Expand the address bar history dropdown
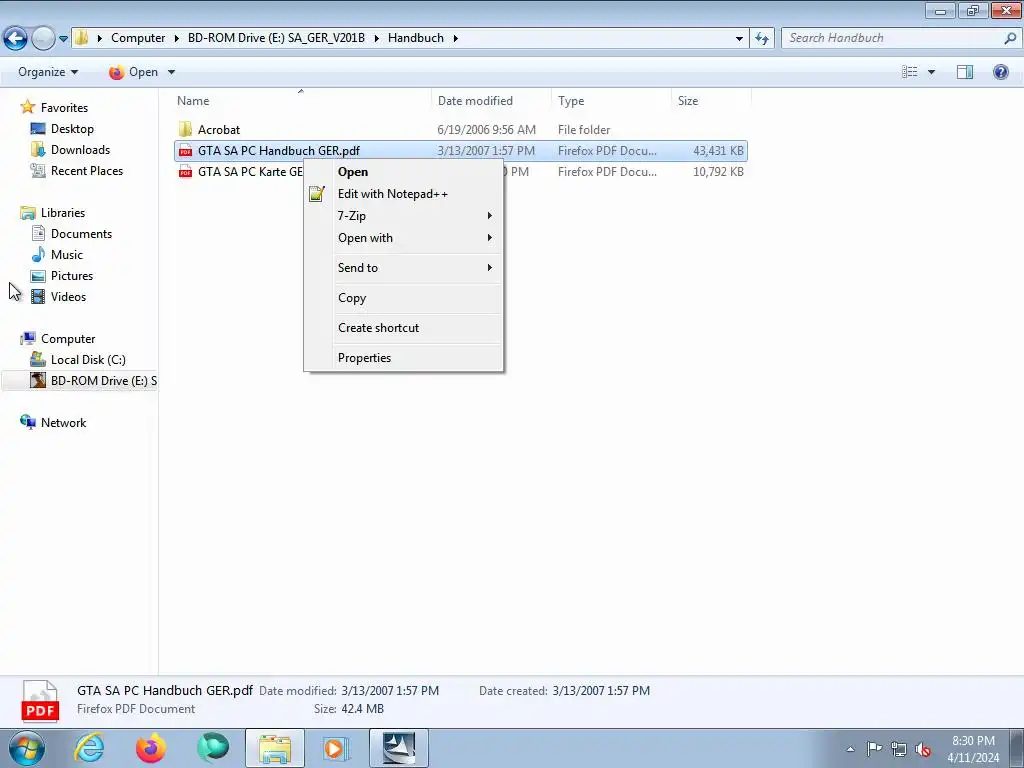The width and height of the screenshot is (1024, 768). (x=739, y=39)
